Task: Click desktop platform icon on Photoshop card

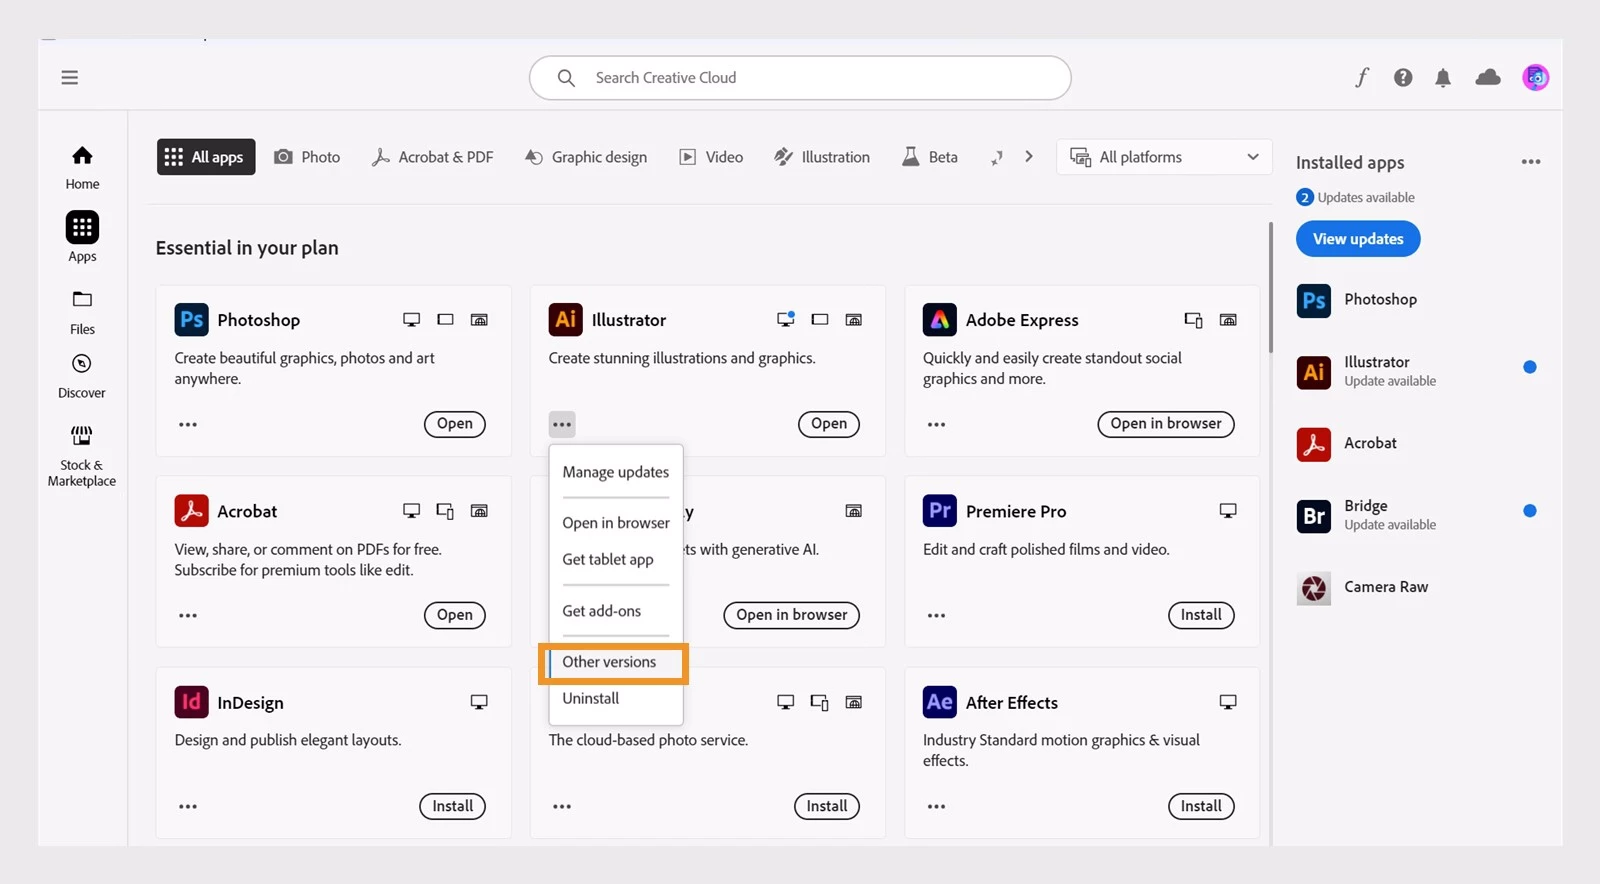Action: (411, 320)
